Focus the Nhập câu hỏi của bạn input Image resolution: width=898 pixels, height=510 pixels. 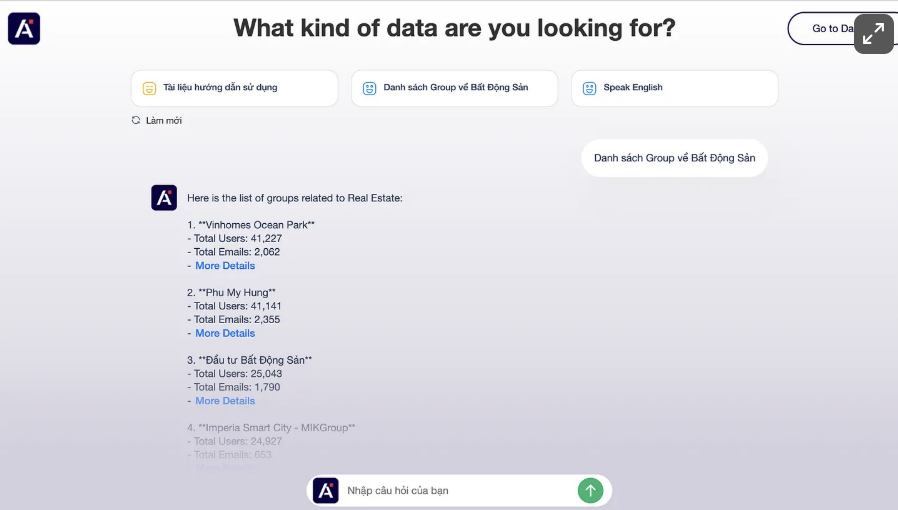(458, 491)
